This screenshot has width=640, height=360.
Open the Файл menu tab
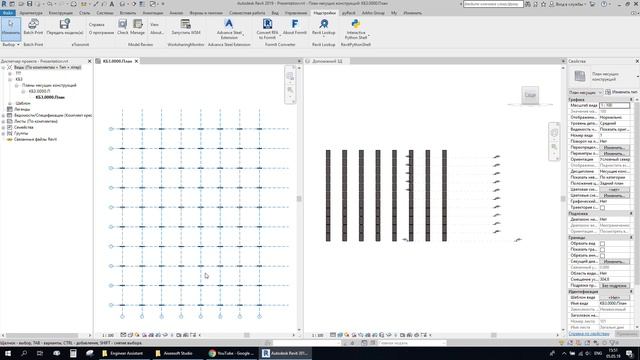click(x=8, y=13)
